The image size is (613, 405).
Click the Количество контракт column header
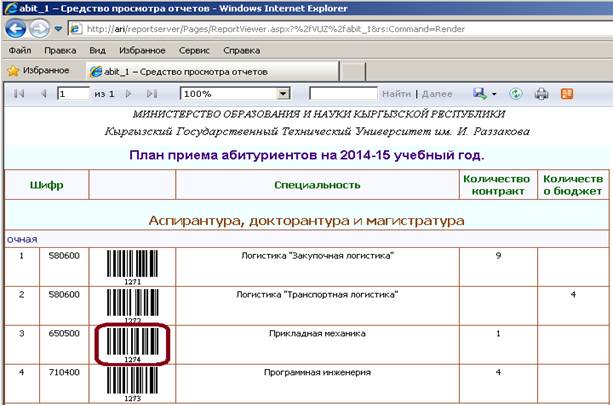[498, 185]
